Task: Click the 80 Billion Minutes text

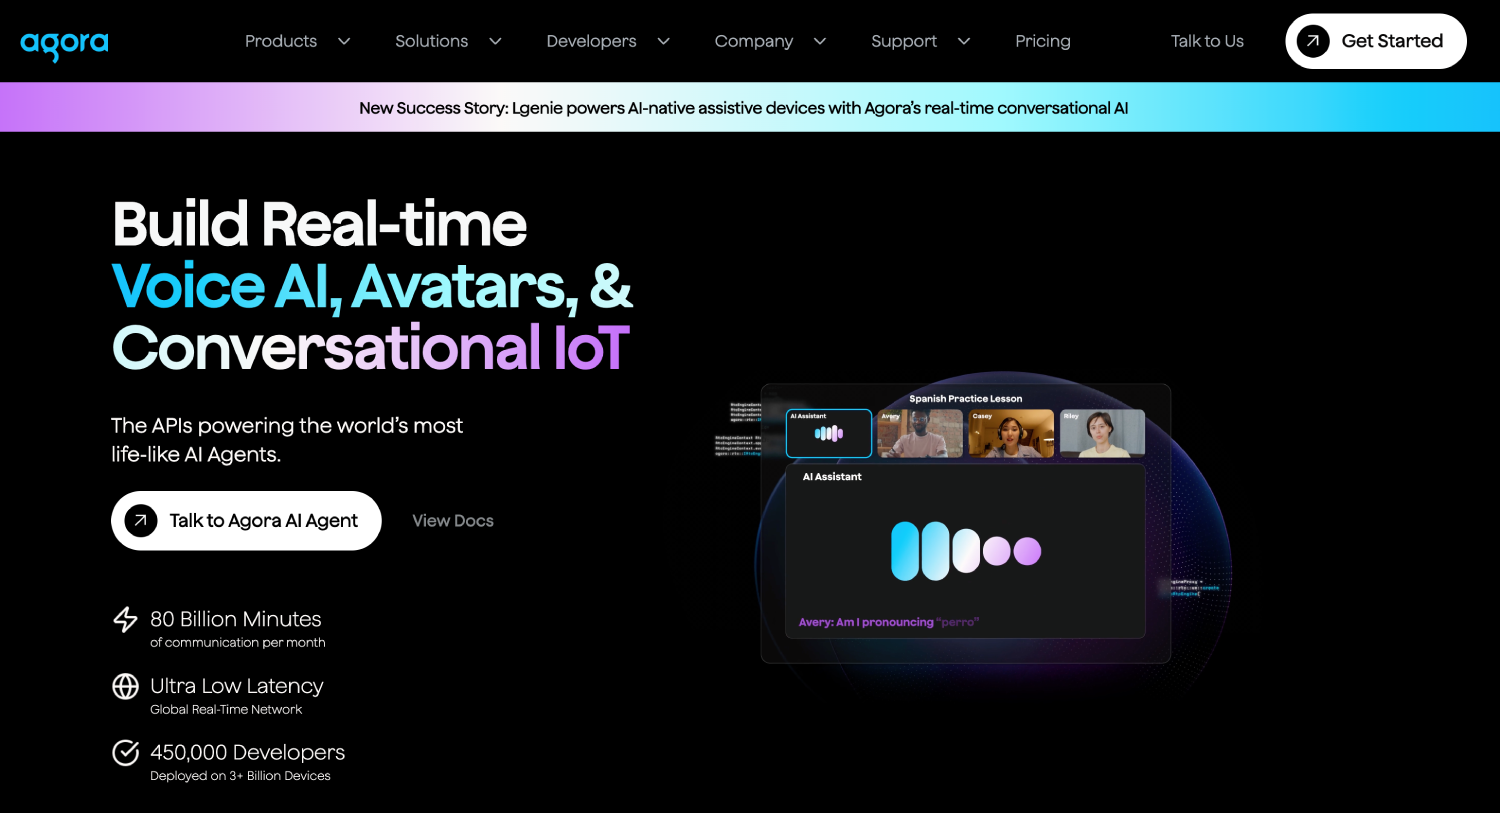Action: [236, 619]
